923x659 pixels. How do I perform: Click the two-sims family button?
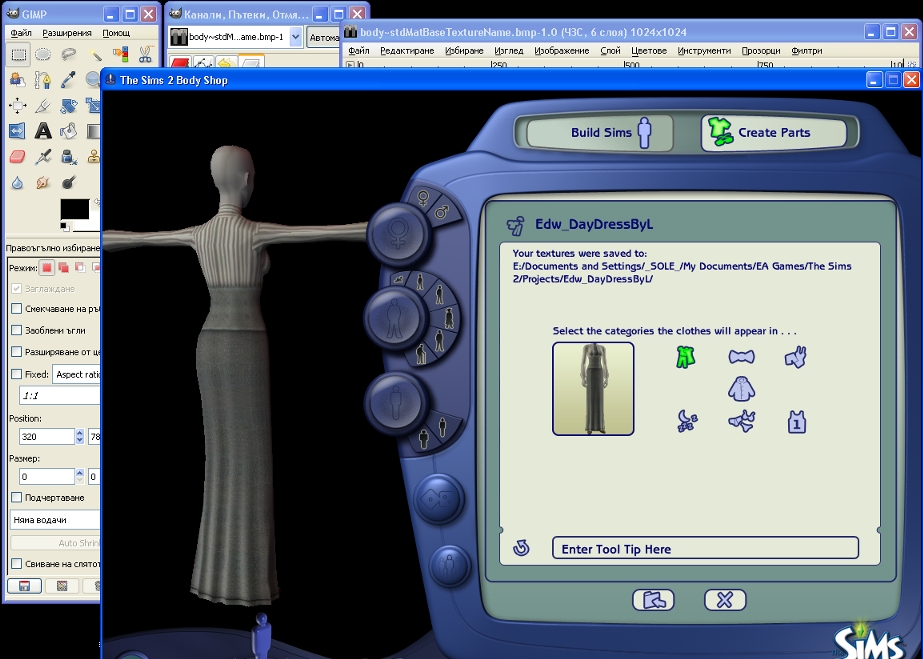click(x=450, y=566)
